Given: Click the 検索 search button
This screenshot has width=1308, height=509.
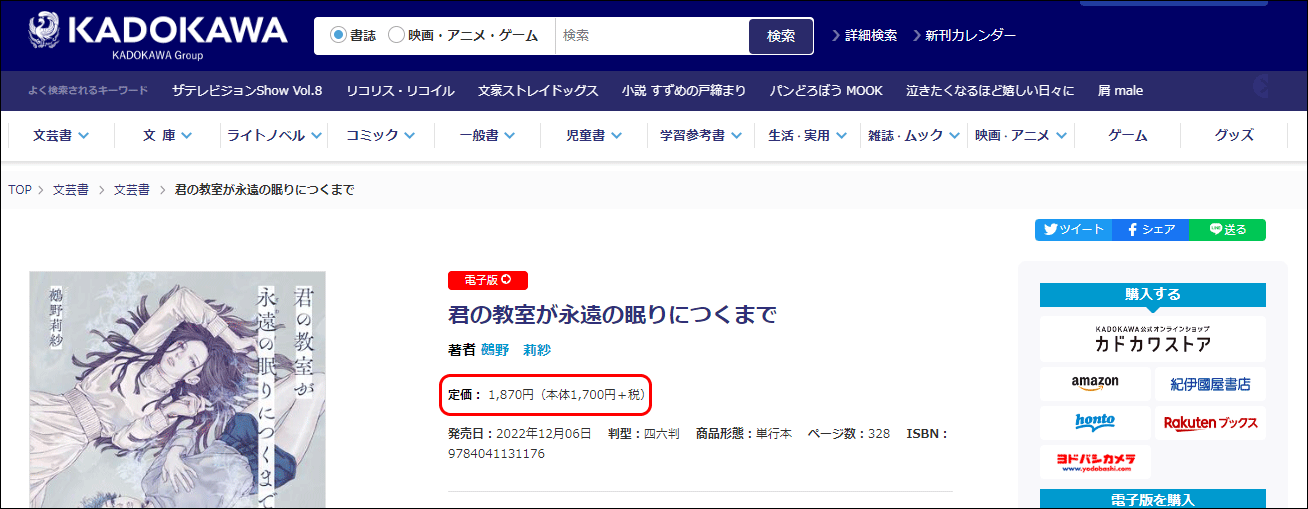Looking at the screenshot, I should [781, 36].
